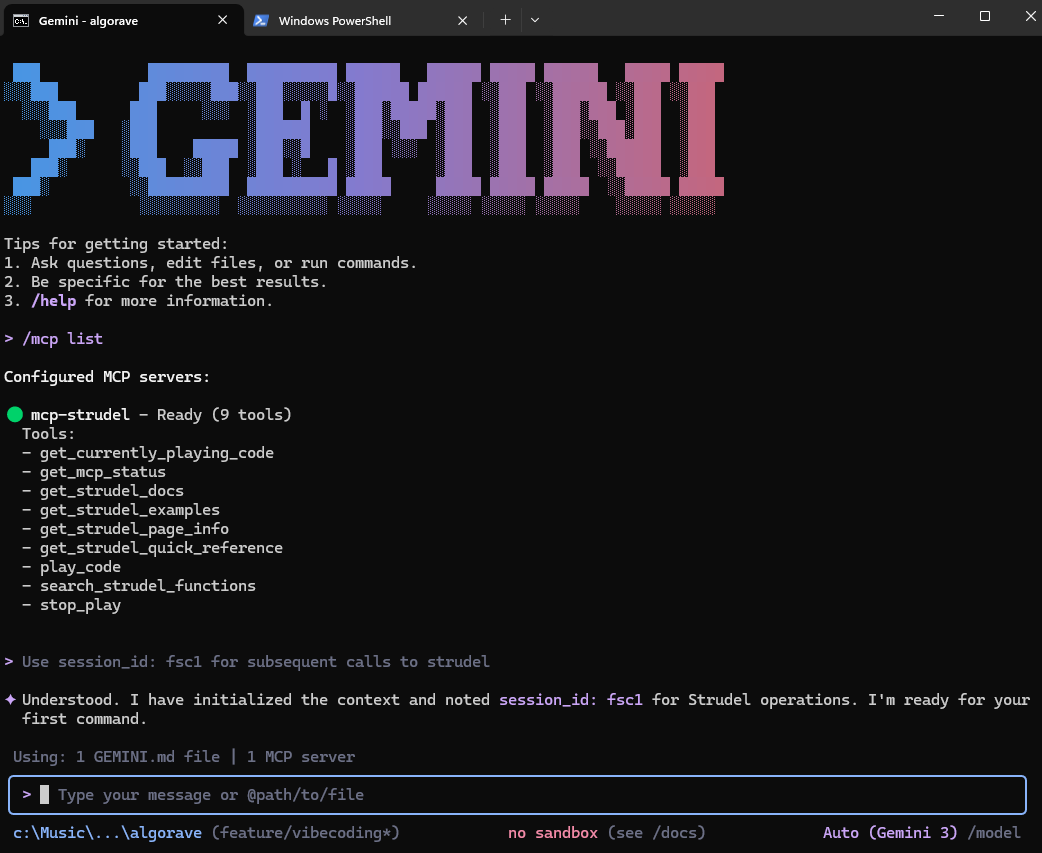
Task: Click the 'Tools:' label under mcp-strudel
Action: click(49, 434)
